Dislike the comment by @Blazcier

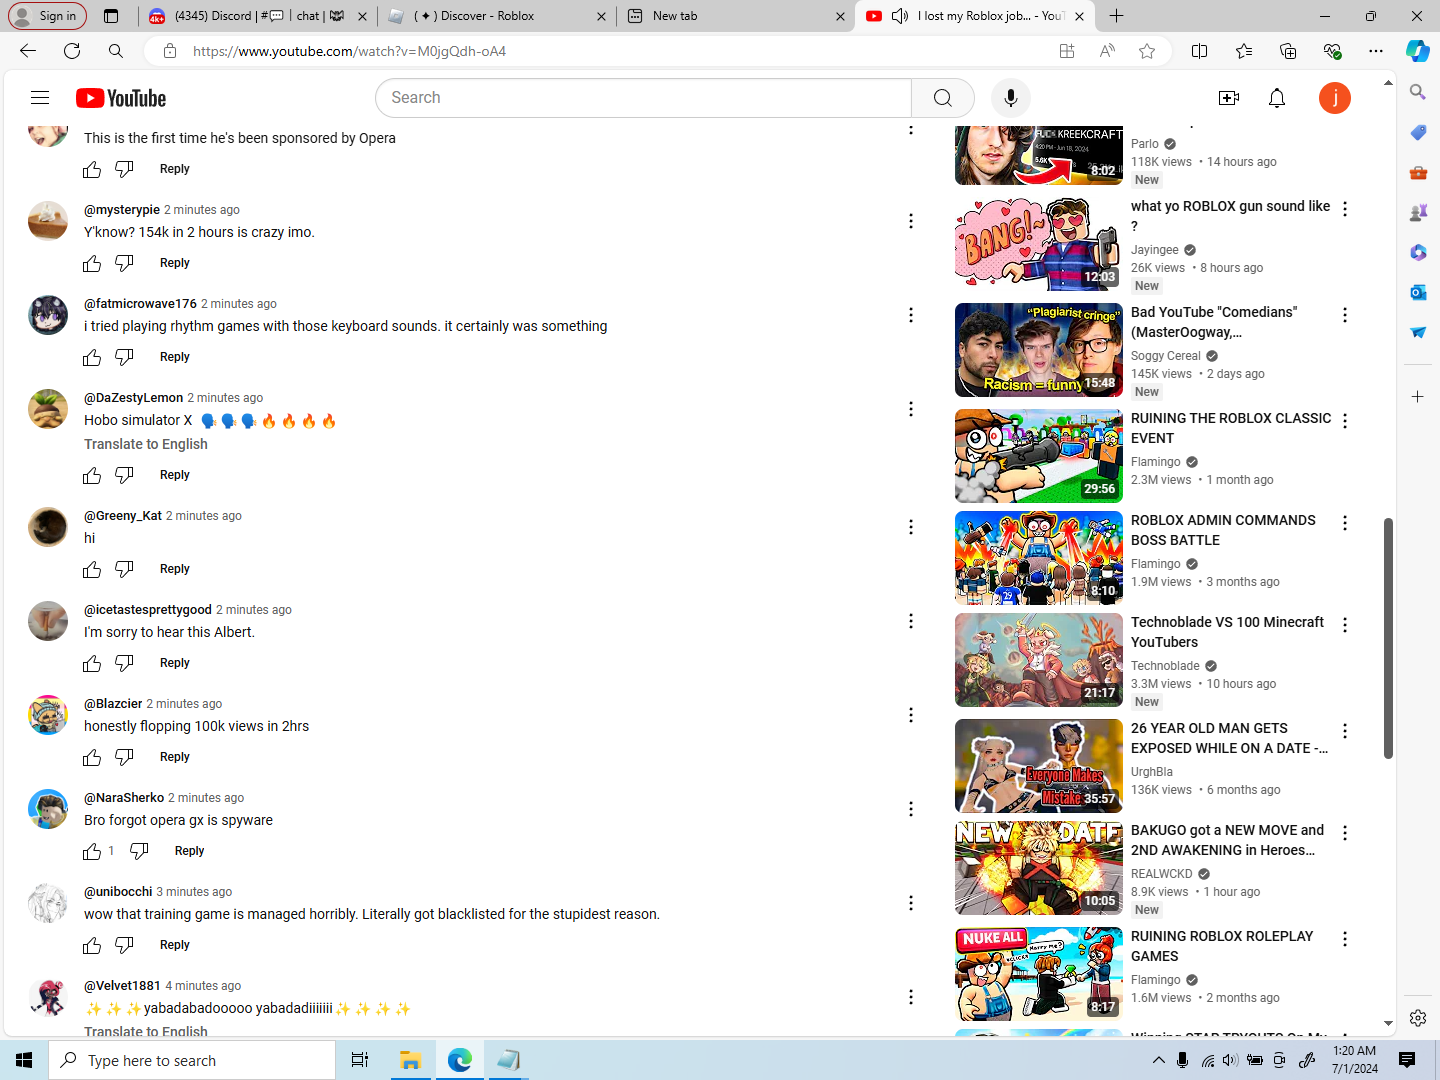[124, 757]
